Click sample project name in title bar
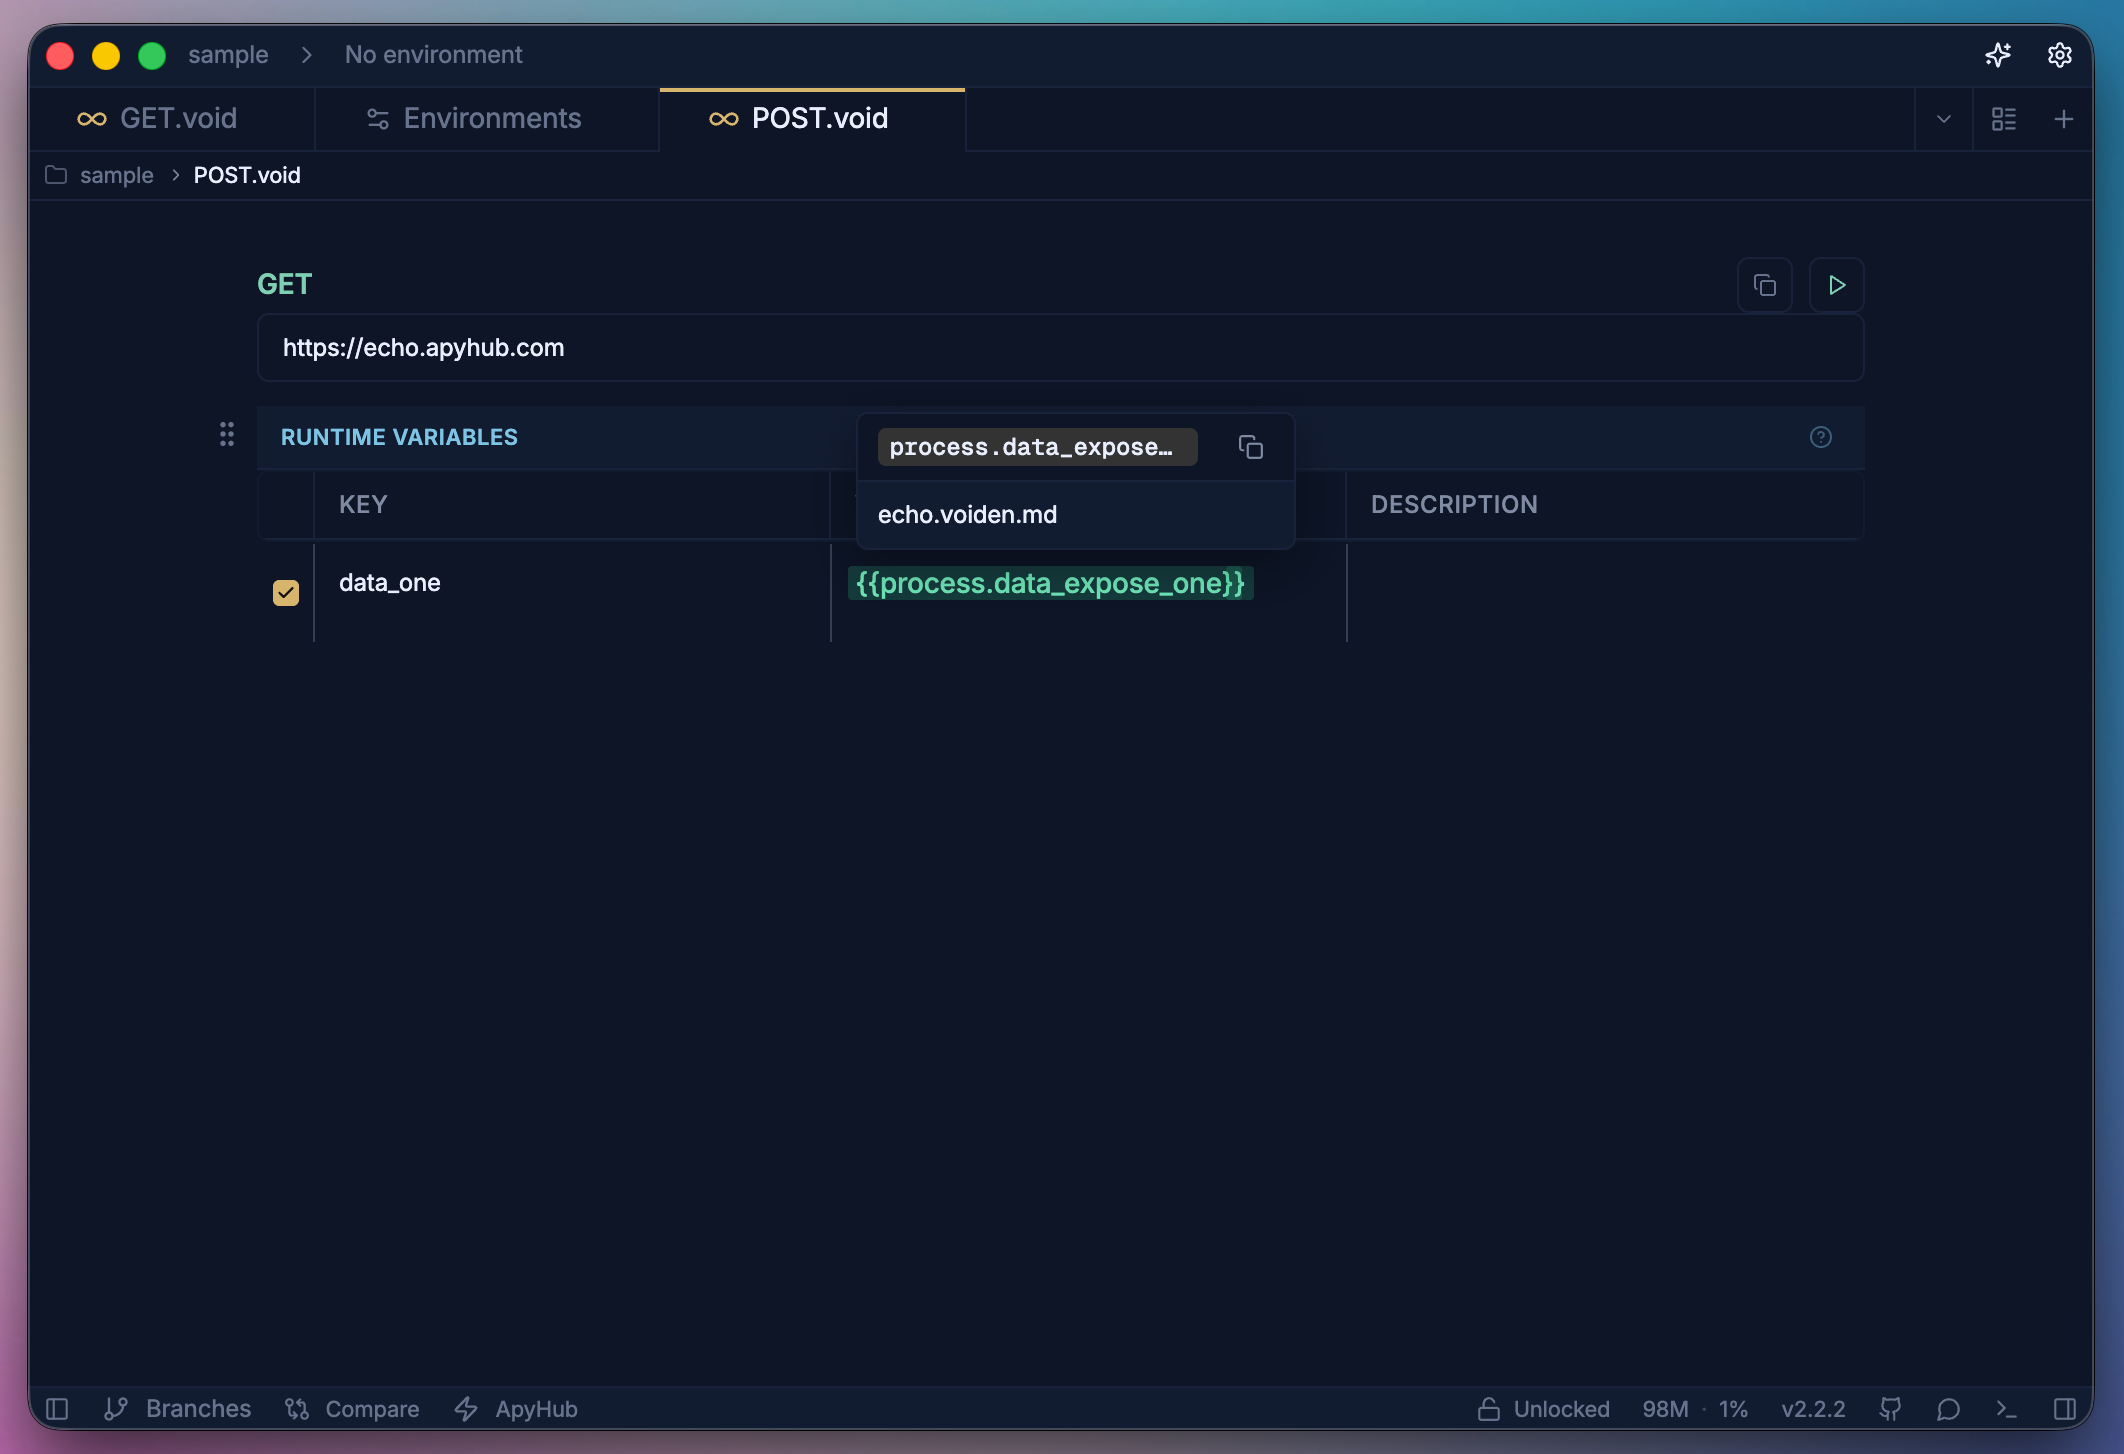 (228, 55)
